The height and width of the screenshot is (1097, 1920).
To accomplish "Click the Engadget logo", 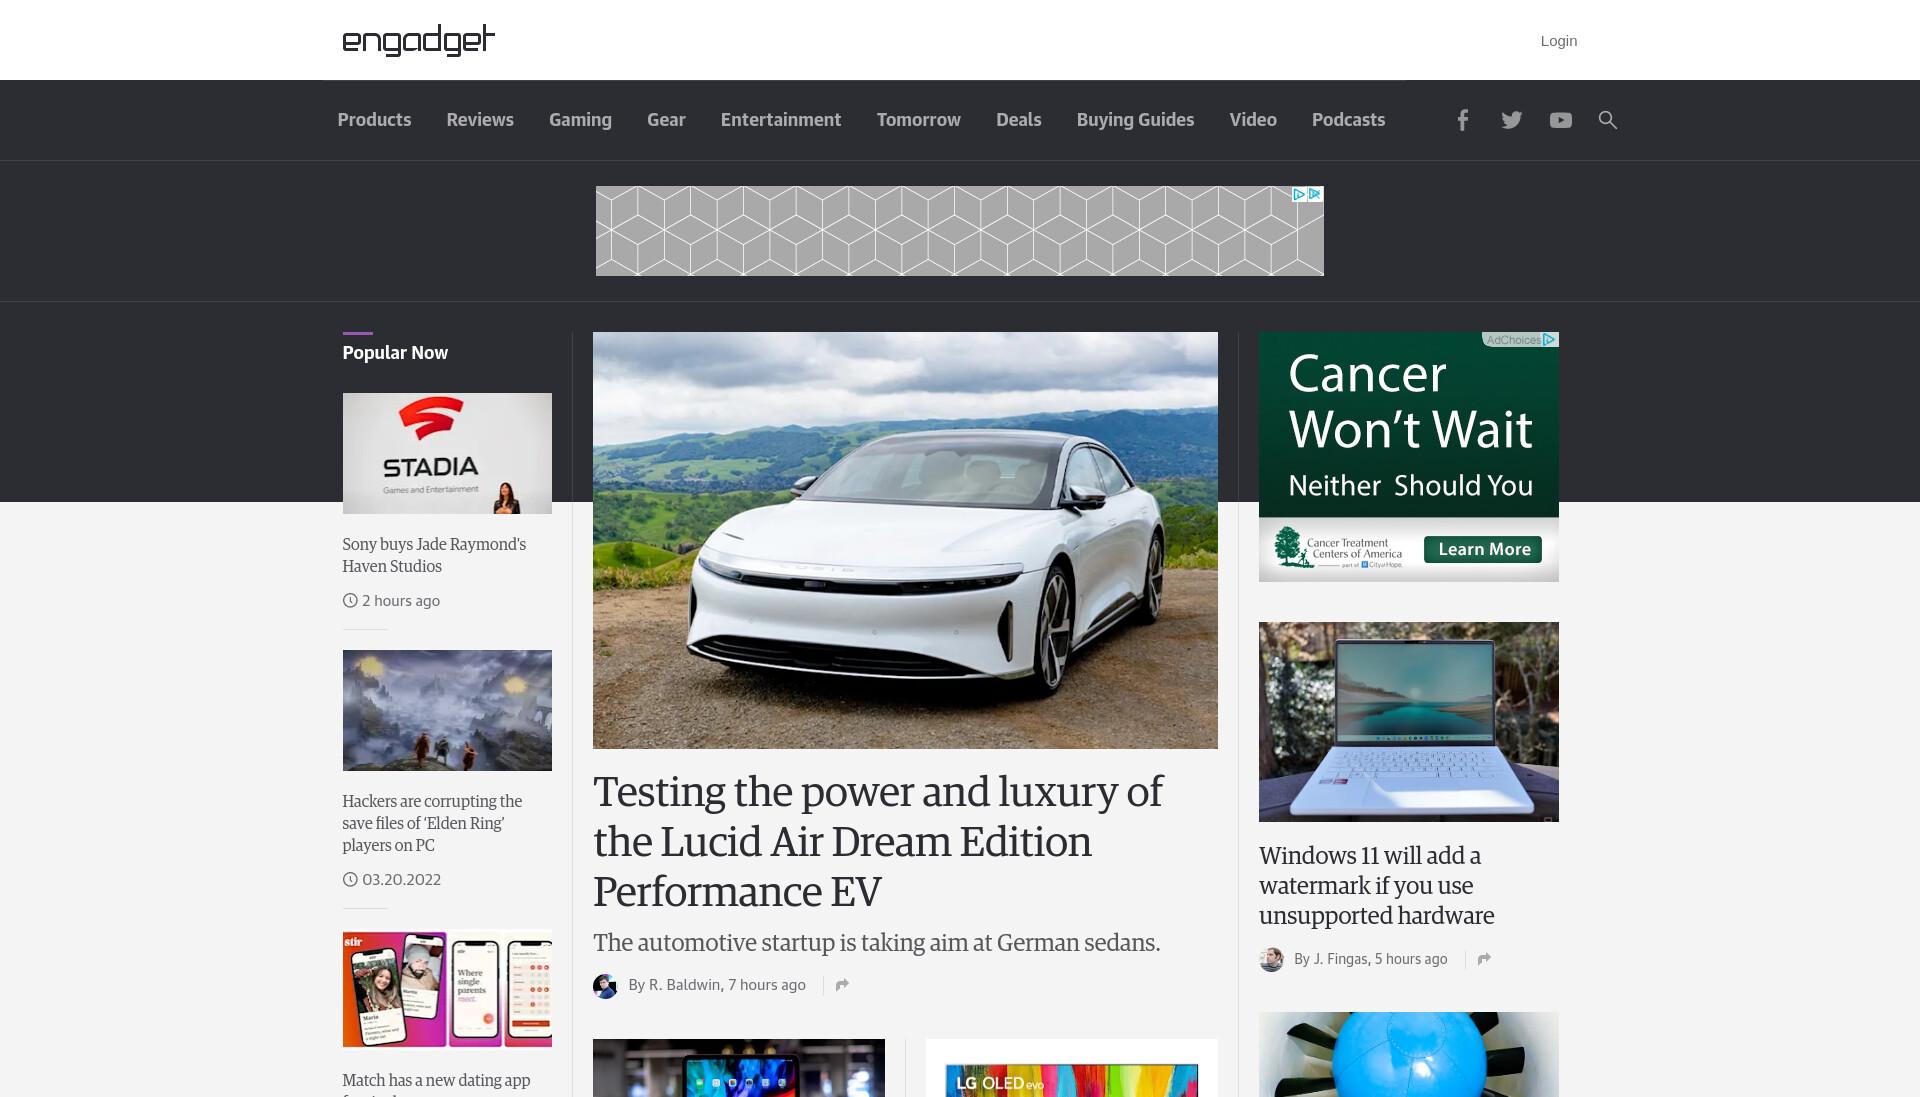I will click(418, 40).
